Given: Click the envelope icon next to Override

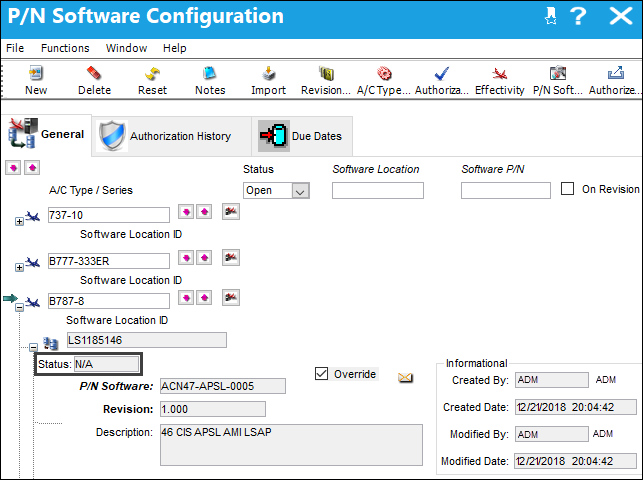Looking at the screenshot, I should coord(405,378).
